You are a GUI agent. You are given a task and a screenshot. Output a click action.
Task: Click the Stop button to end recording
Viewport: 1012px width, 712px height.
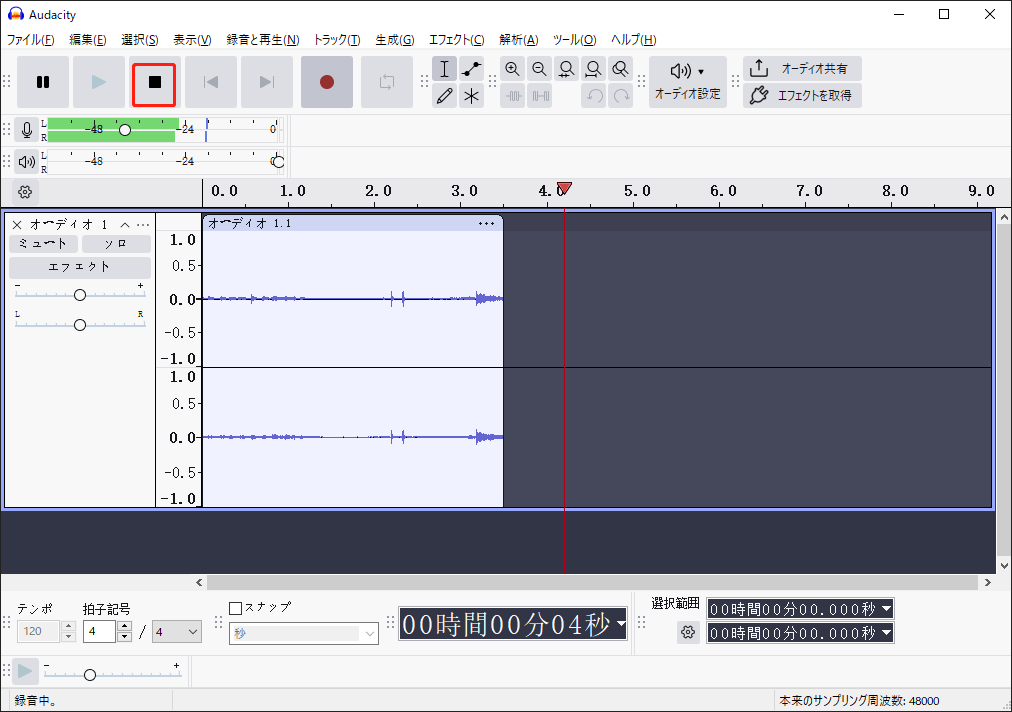[155, 83]
